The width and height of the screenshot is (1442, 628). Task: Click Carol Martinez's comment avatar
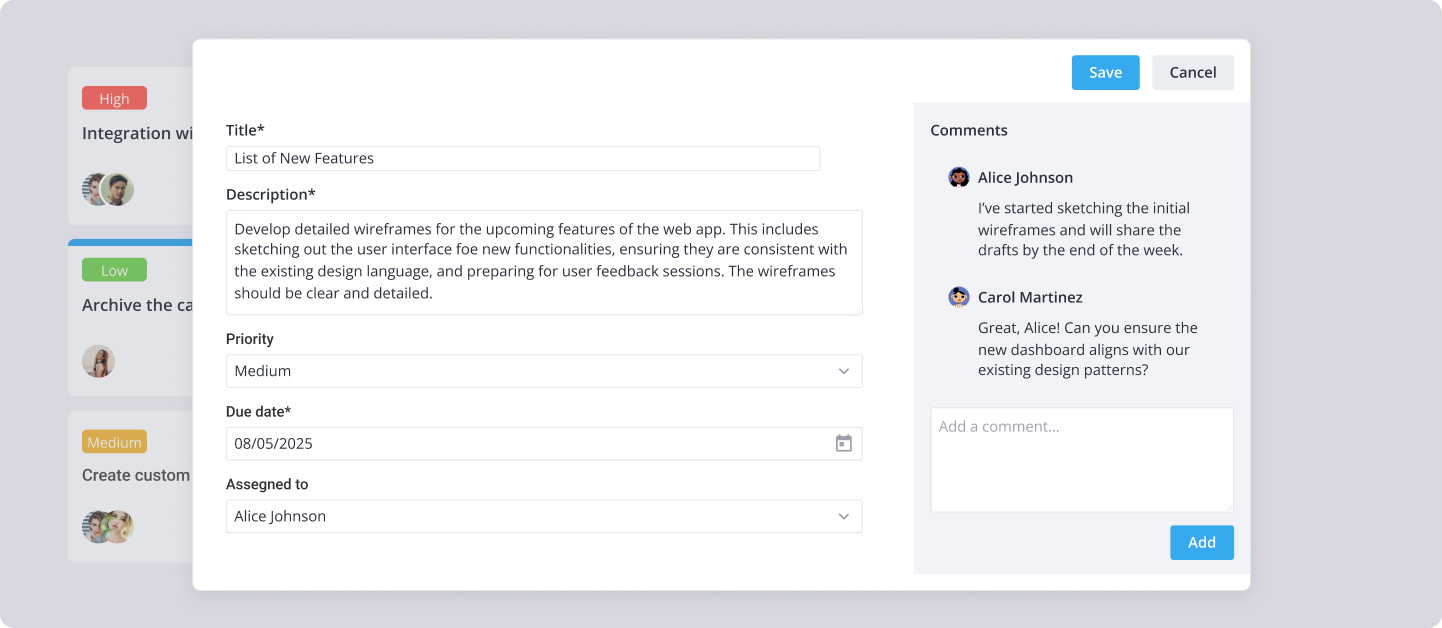pyautogui.click(x=959, y=297)
